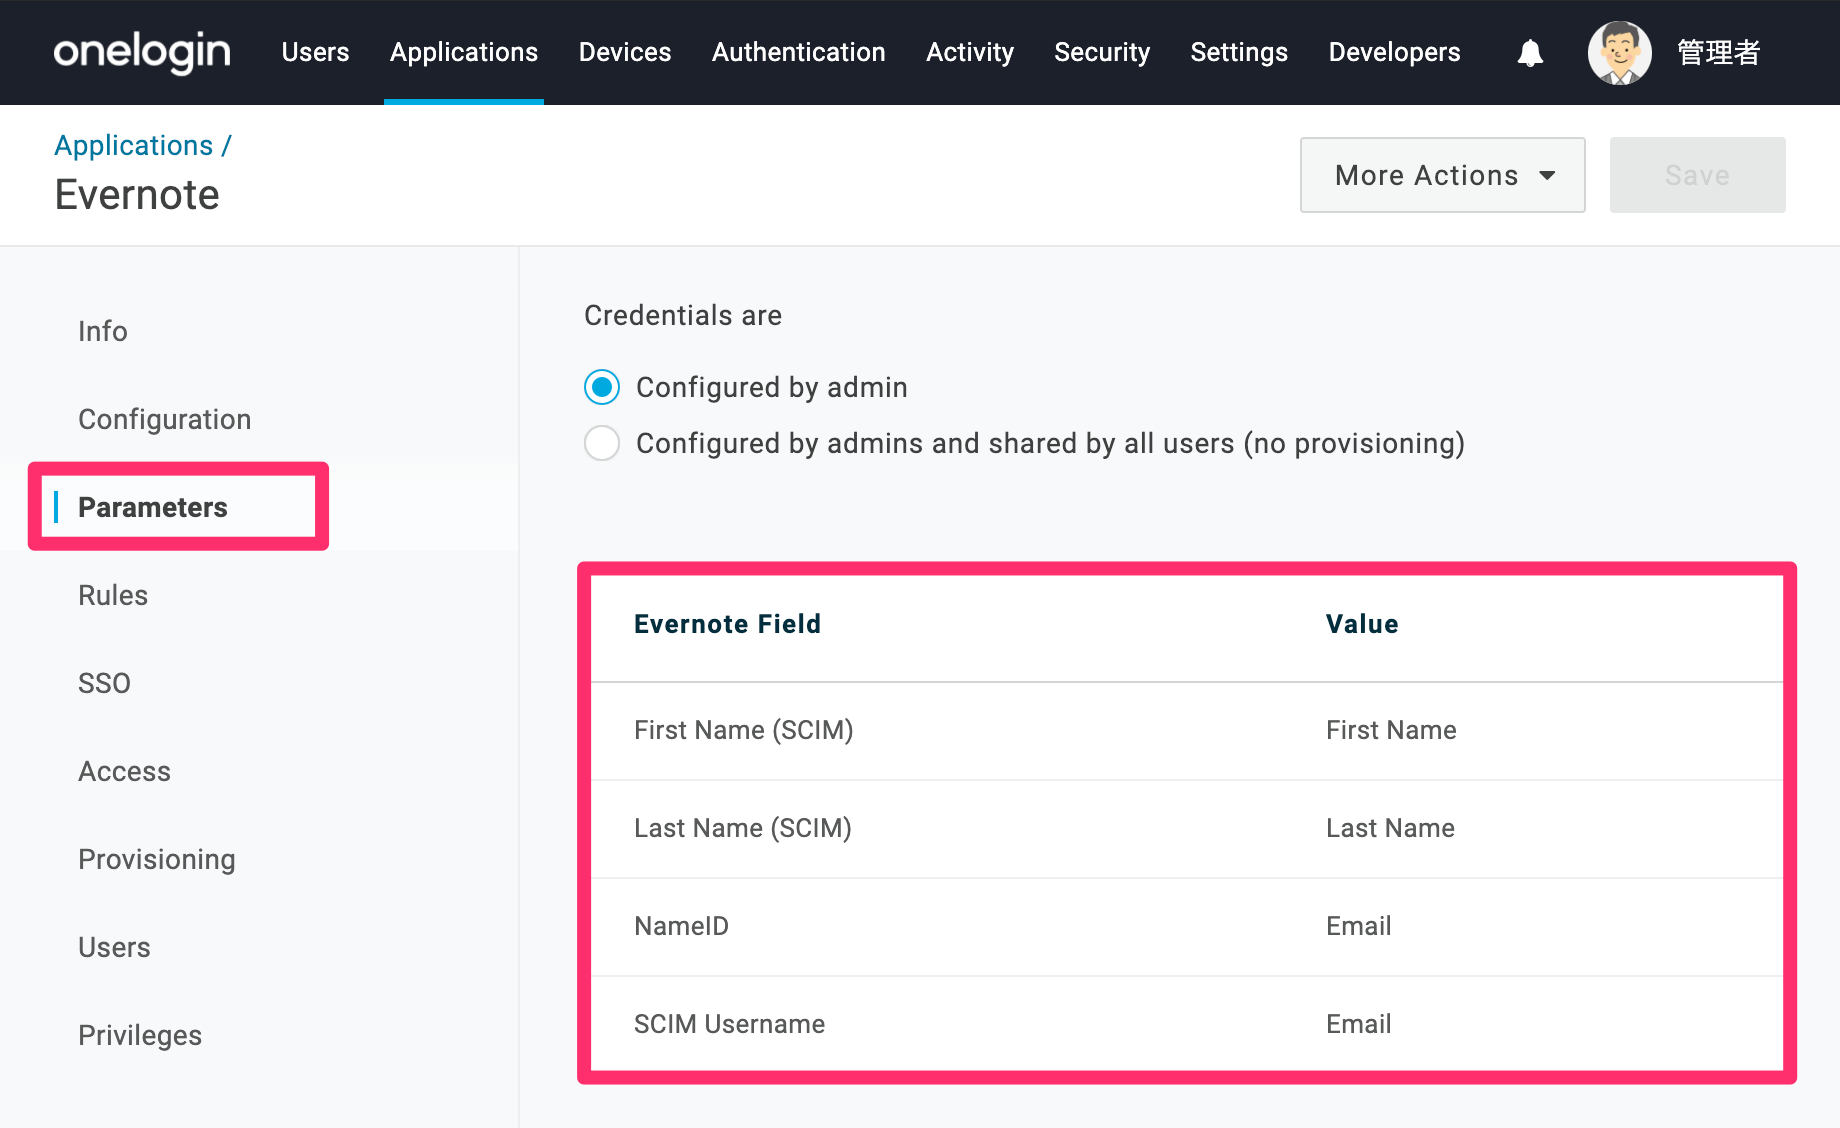This screenshot has height=1128, width=1840.
Task: Select shared by all users radio option
Action: [602, 443]
